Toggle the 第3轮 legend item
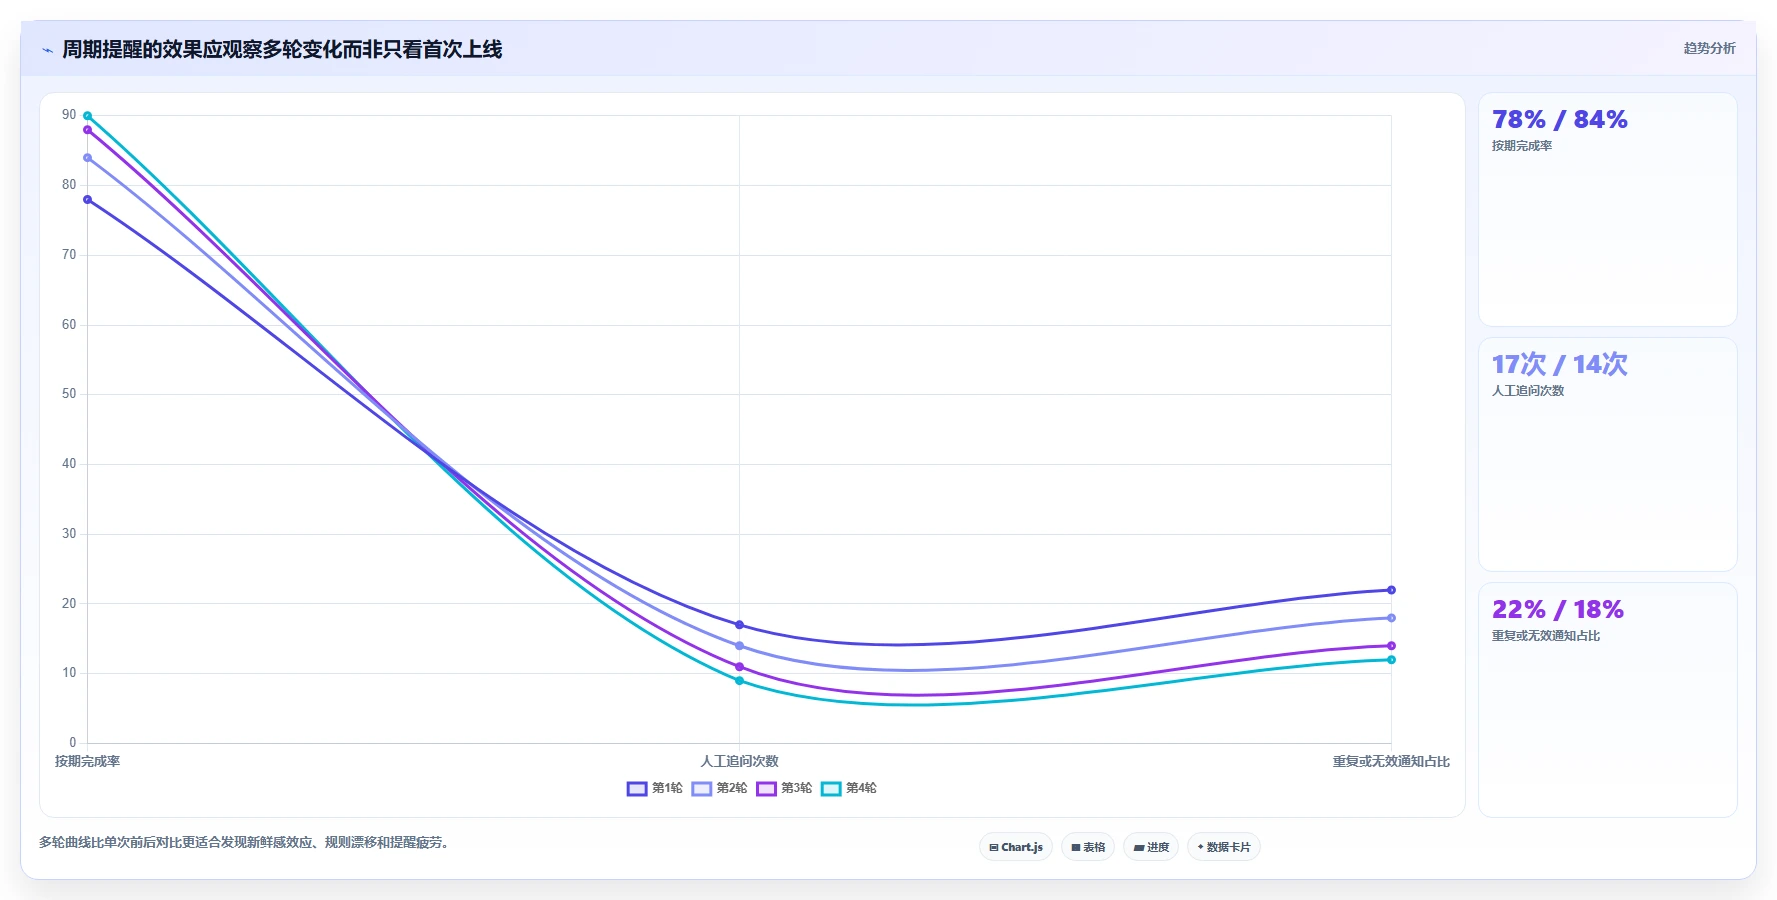The image size is (1777, 900). click(784, 788)
